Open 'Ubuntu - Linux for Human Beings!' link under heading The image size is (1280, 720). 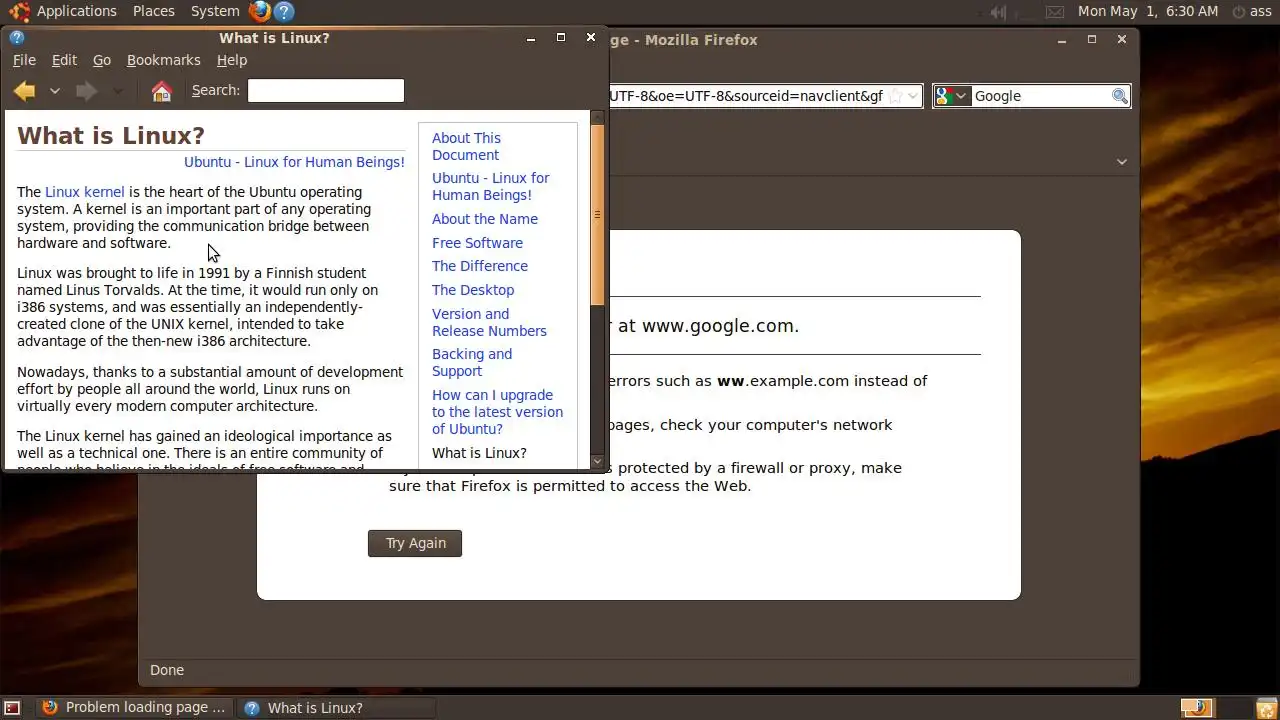(294, 162)
